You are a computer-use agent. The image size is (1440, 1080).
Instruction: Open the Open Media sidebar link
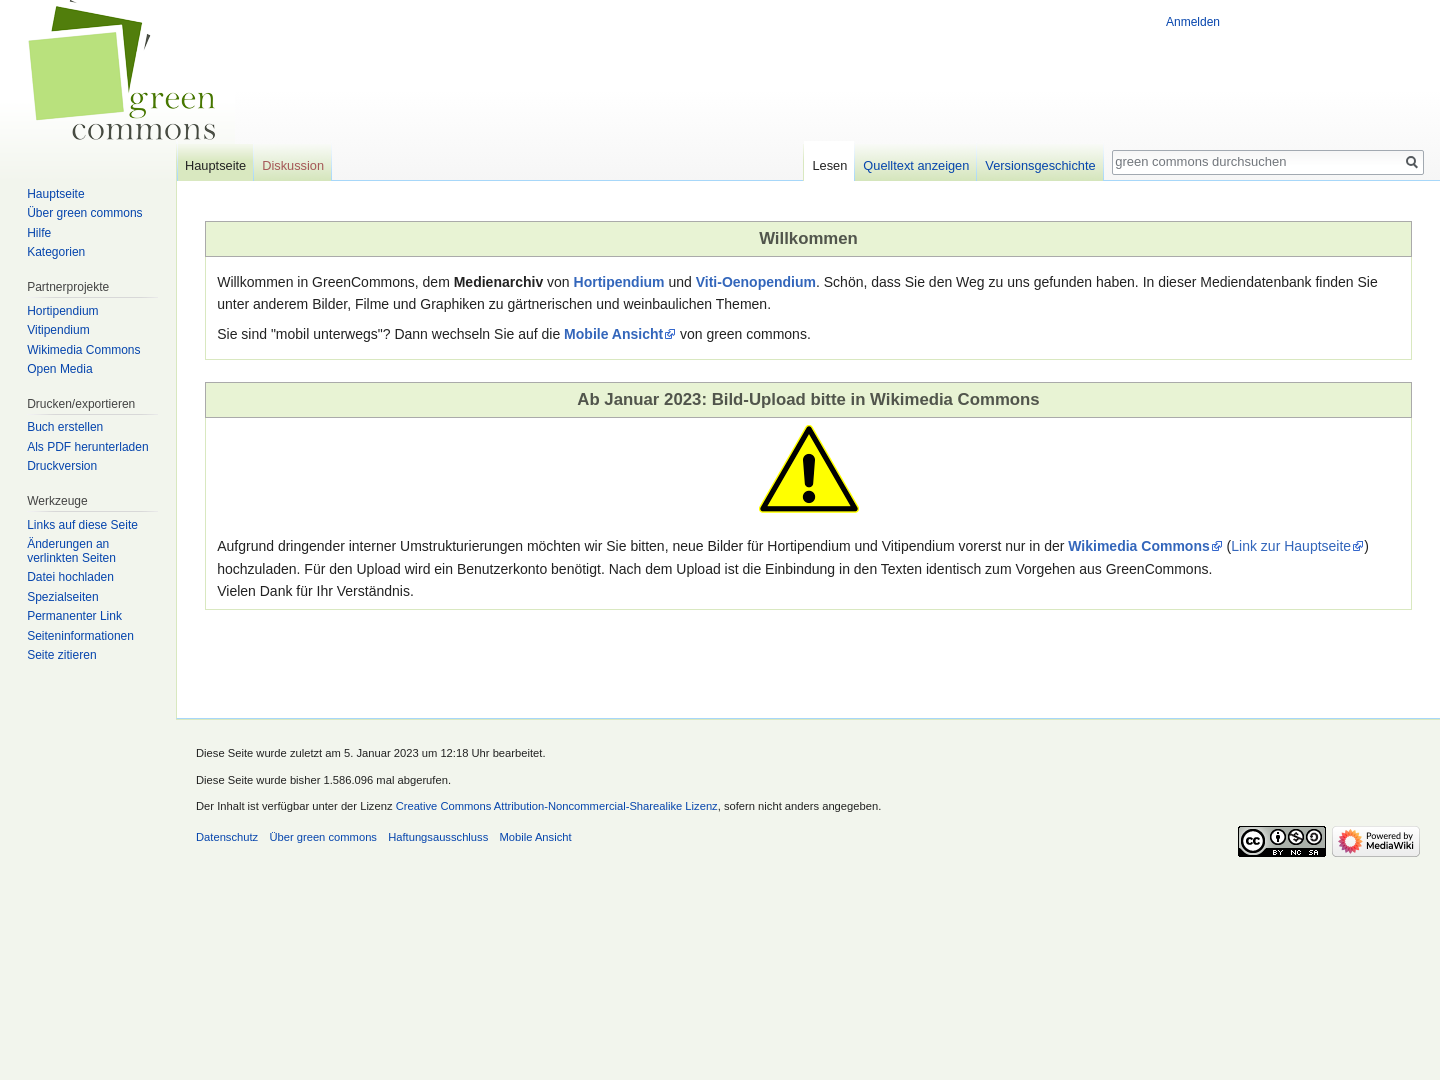pyautogui.click(x=60, y=369)
